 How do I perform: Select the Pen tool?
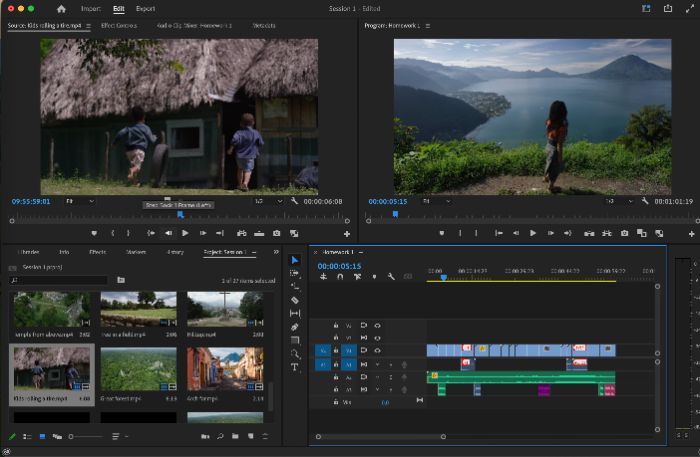click(295, 327)
